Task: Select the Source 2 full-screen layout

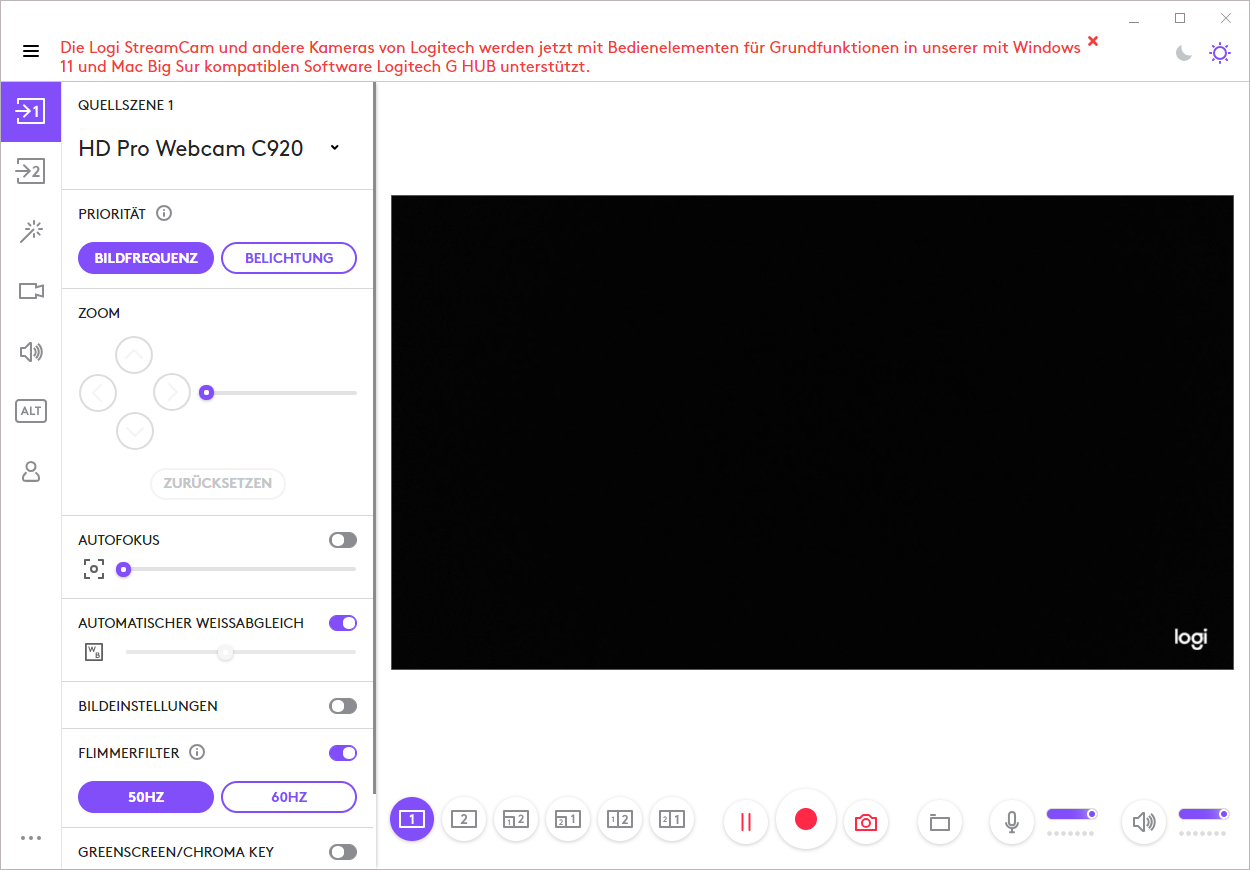Action: tap(464, 819)
